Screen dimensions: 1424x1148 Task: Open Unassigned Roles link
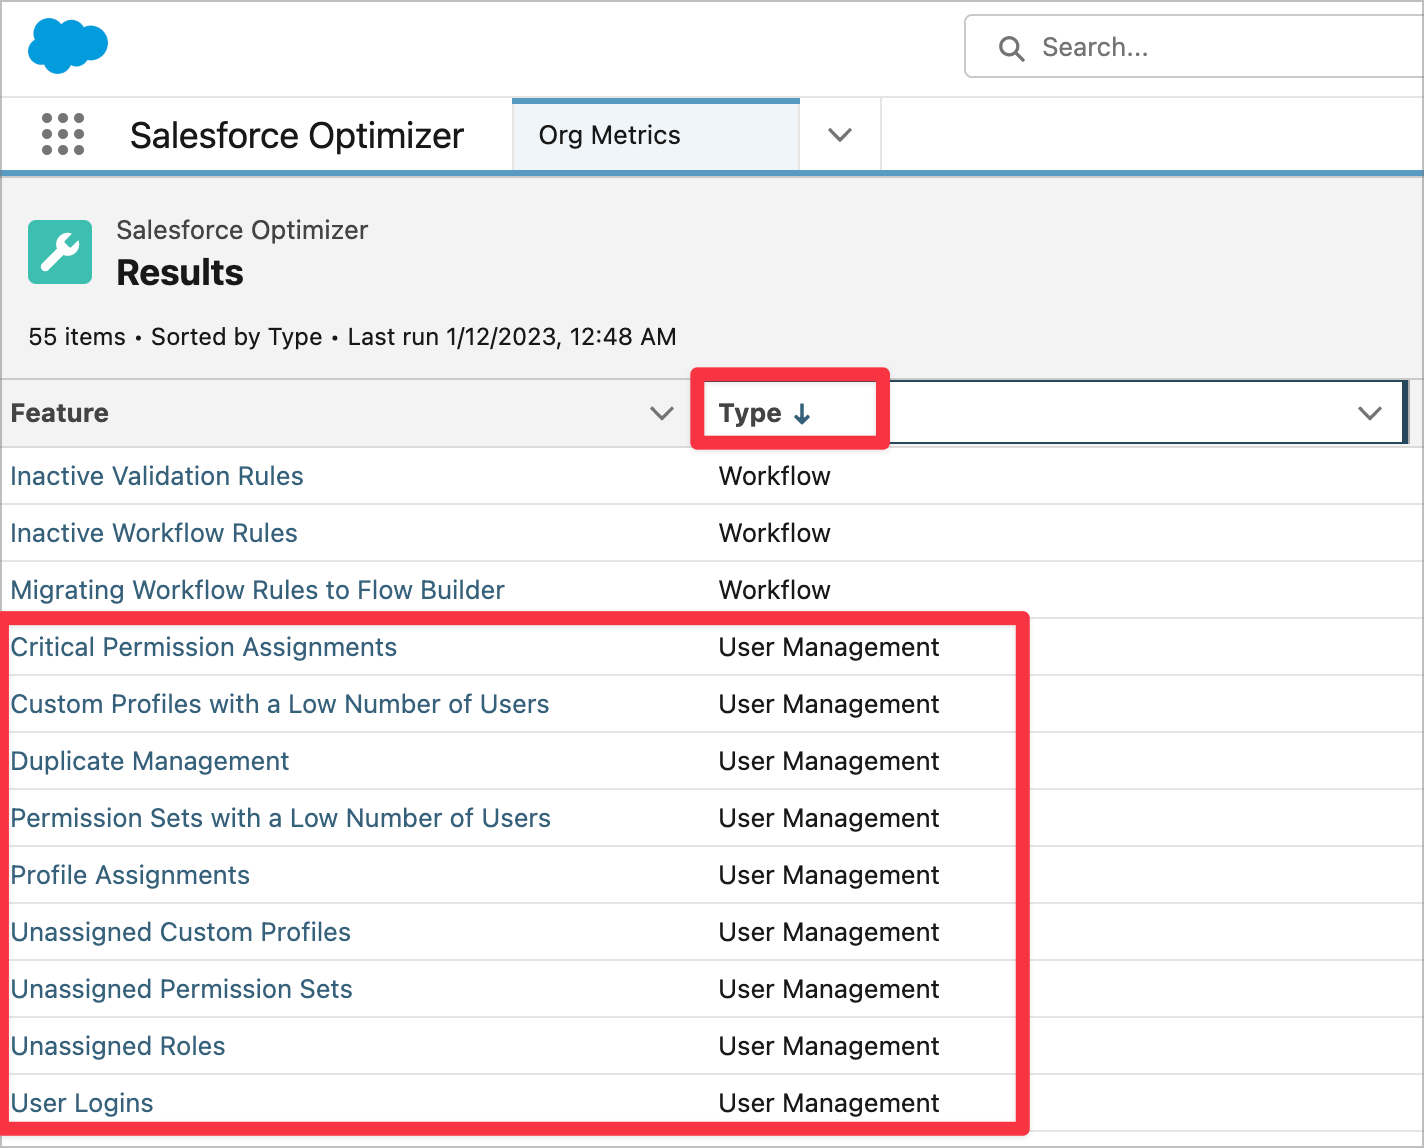118,1046
